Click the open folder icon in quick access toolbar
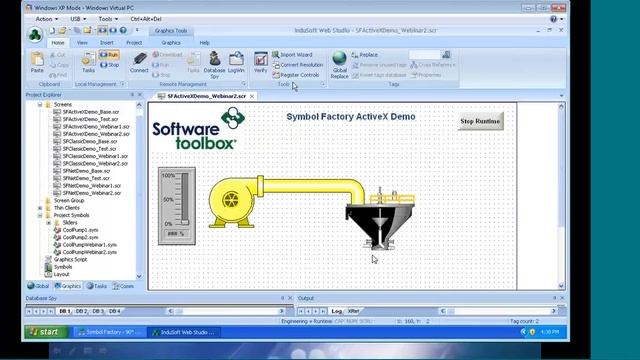The height and width of the screenshot is (360, 640). click(62, 31)
